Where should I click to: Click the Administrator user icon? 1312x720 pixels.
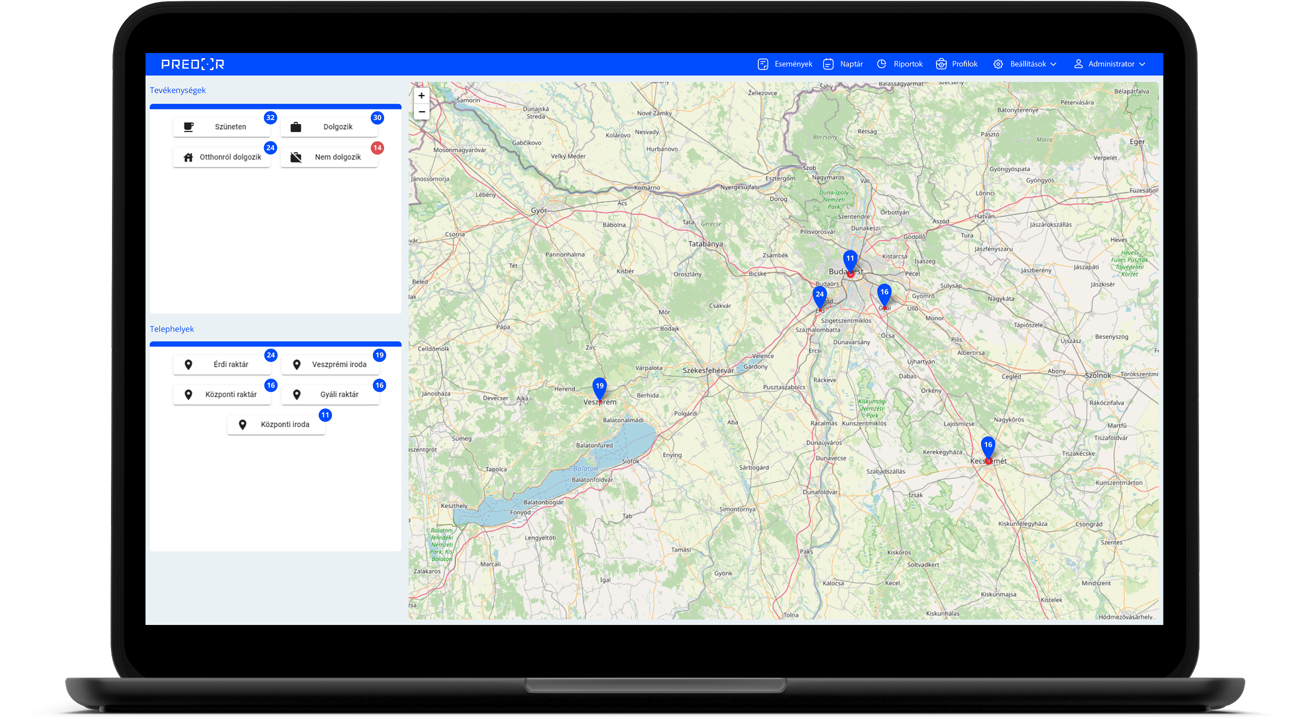pos(1078,64)
